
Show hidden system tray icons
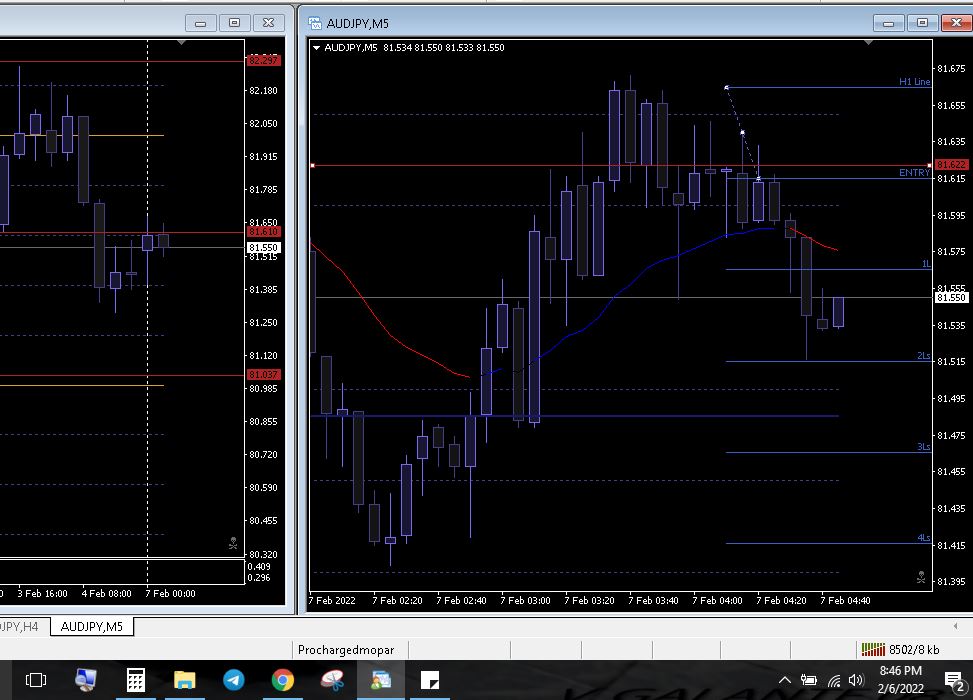pos(784,681)
